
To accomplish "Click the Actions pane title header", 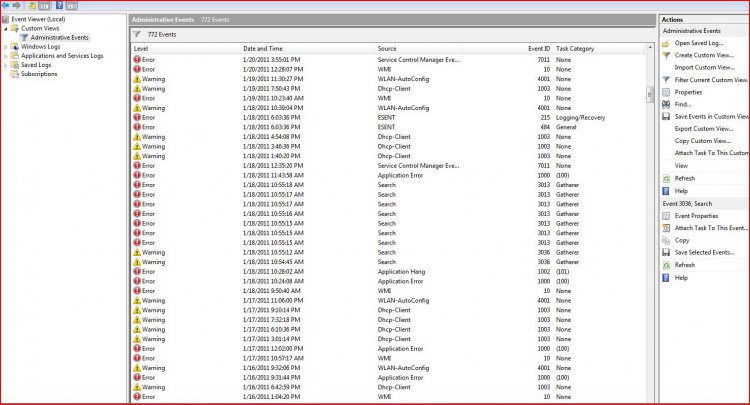I will (x=705, y=20).
